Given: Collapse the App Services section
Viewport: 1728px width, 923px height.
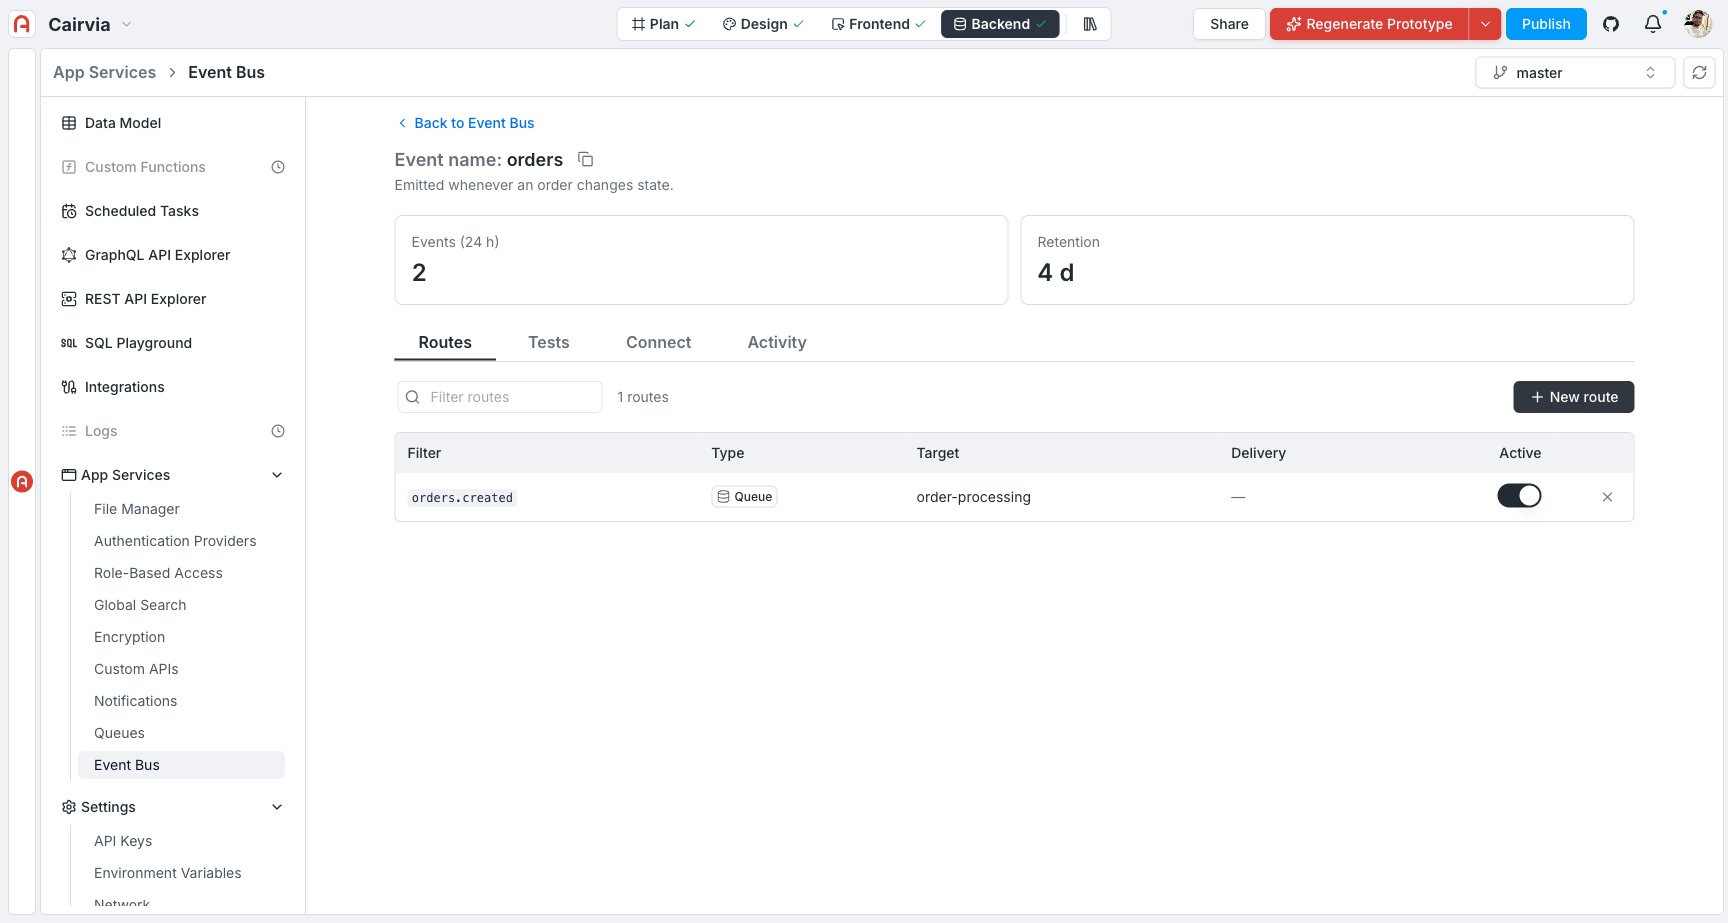Looking at the screenshot, I should pos(277,475).
